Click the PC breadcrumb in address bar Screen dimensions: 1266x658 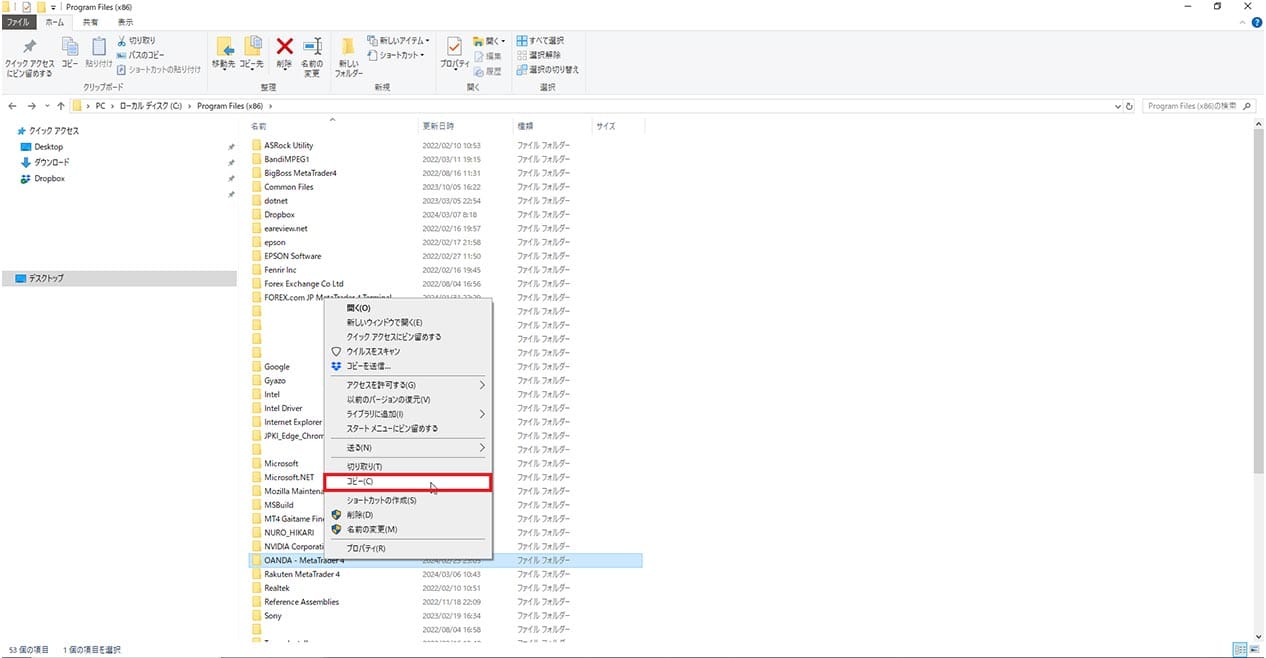[x=101, y=105]
